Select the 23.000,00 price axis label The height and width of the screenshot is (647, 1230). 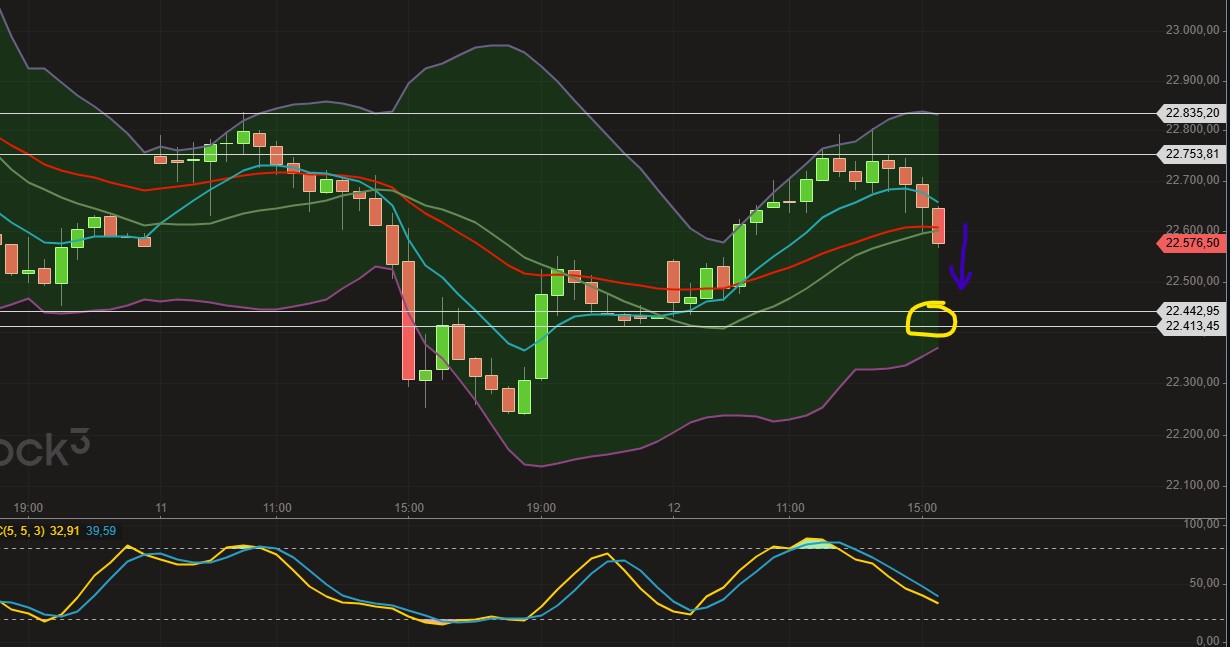[x=1193, y=29]
